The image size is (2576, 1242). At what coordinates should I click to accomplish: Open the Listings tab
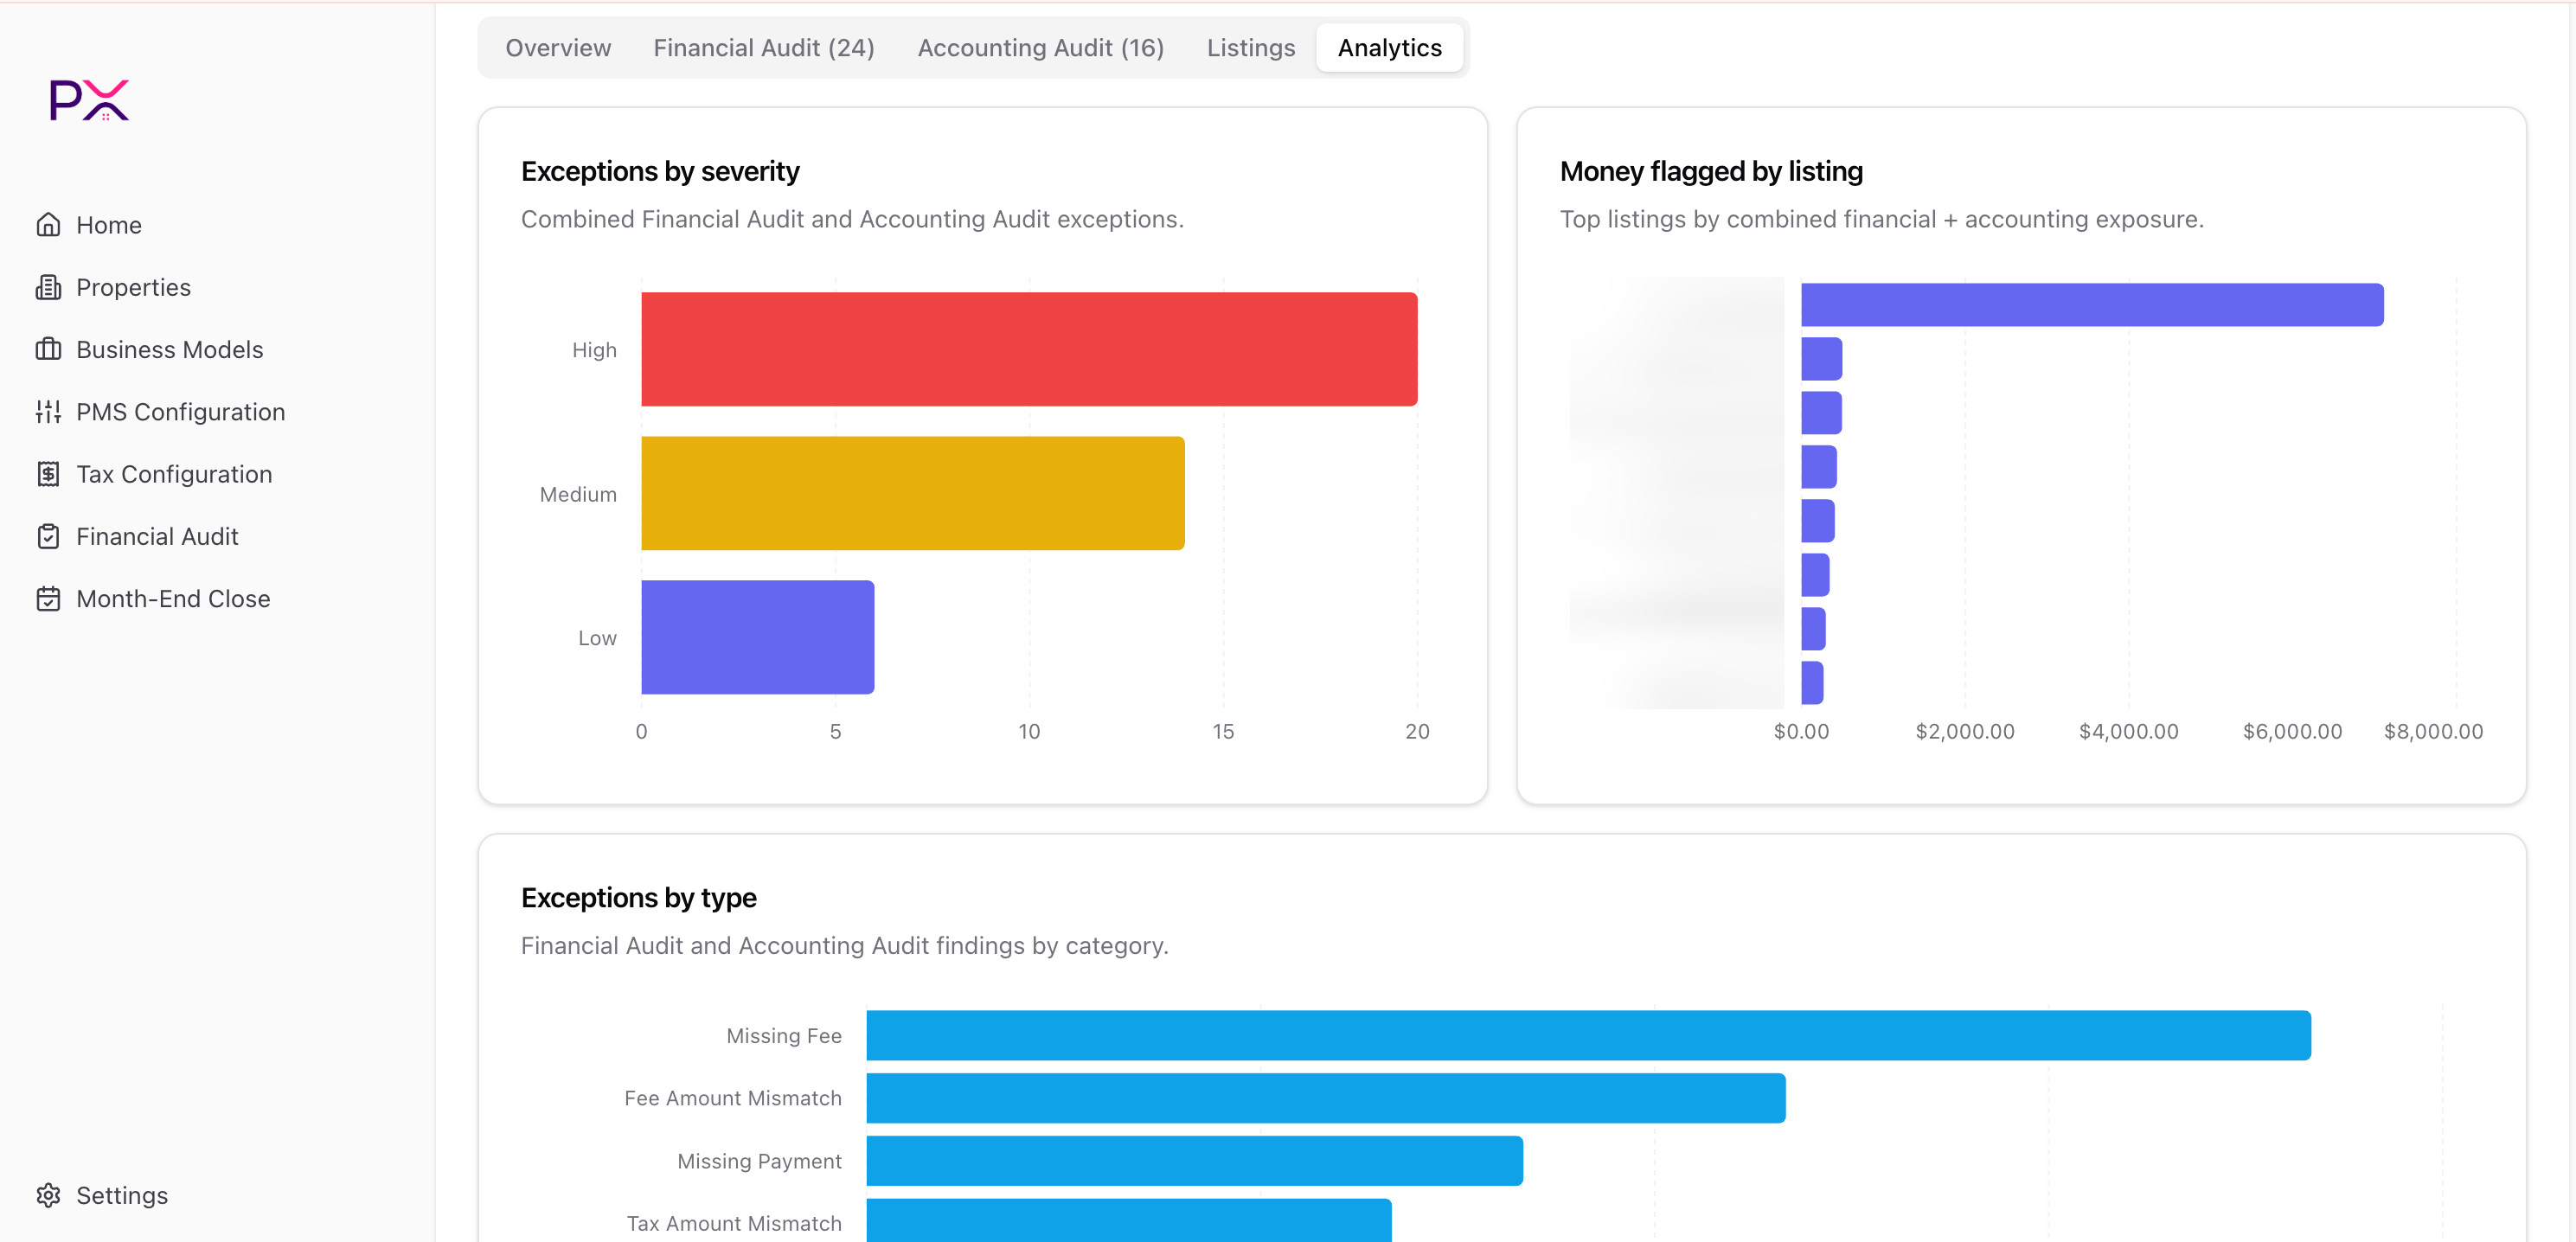[x=1250, y=48]
